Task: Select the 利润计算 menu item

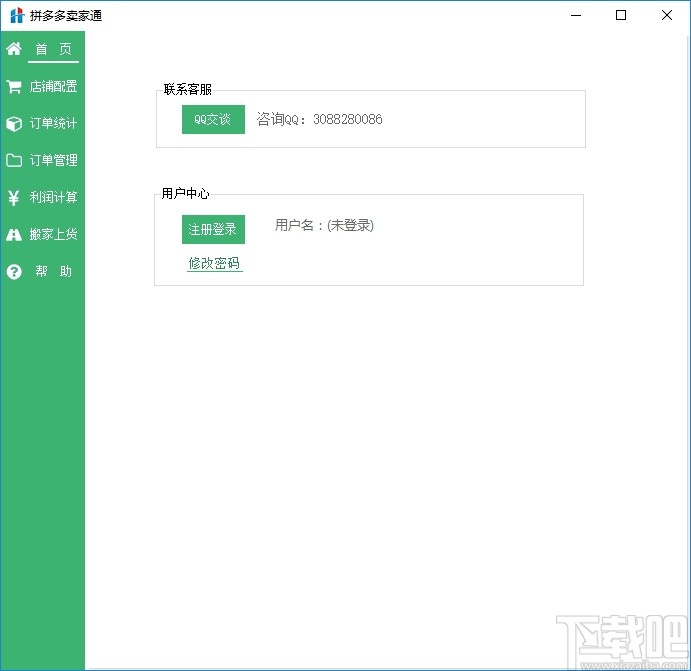Action: pos(53,197)
